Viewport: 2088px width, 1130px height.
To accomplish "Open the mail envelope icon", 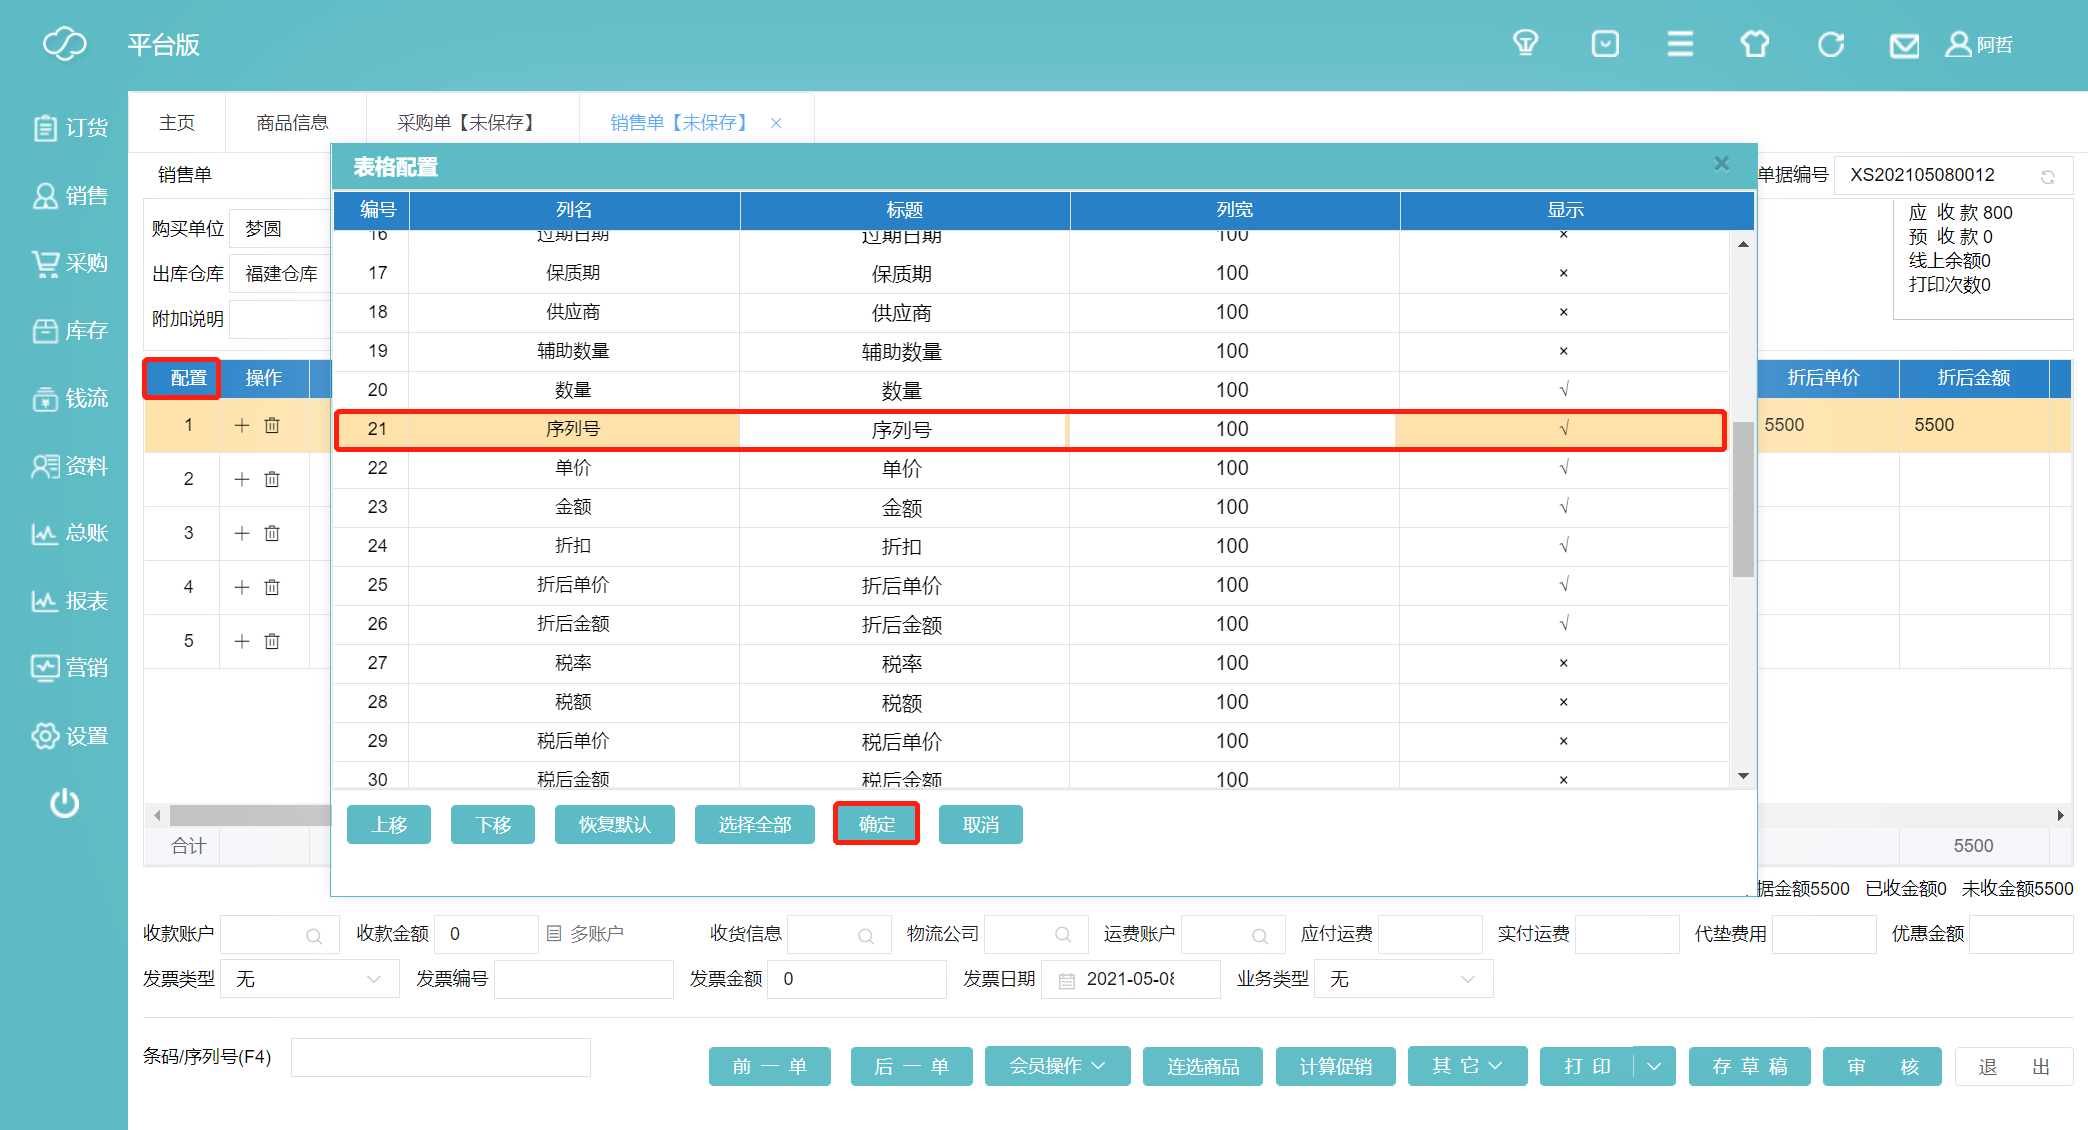I will coord(1904,46).
